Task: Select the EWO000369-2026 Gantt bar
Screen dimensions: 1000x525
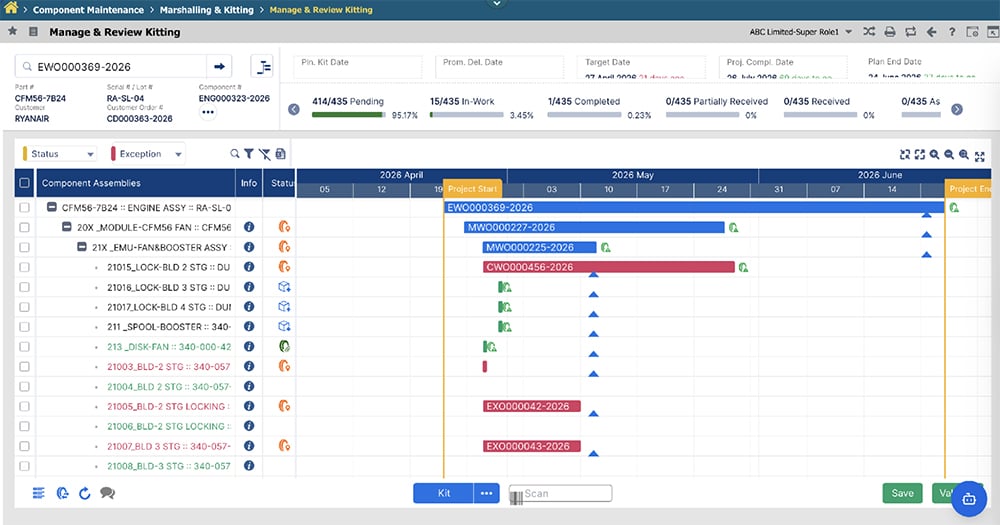Action: coord(694,207)
